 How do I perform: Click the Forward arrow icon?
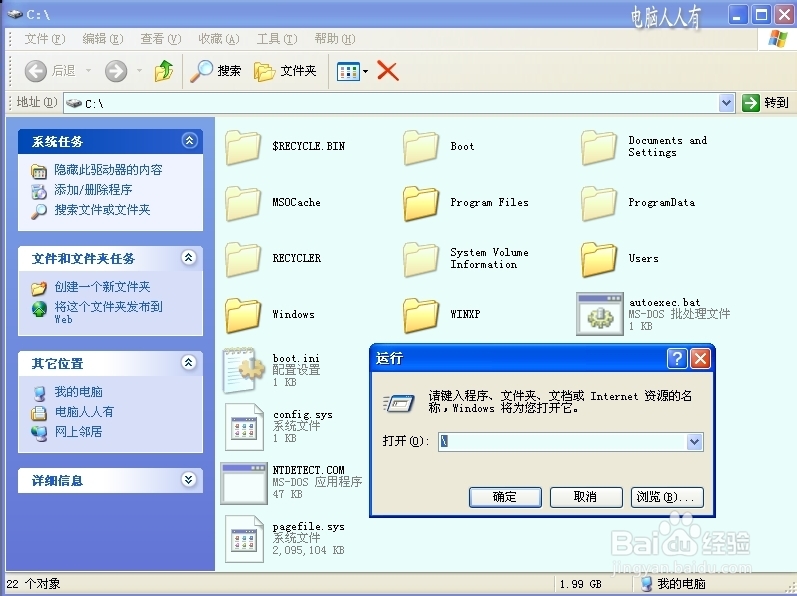coord(116,71)
